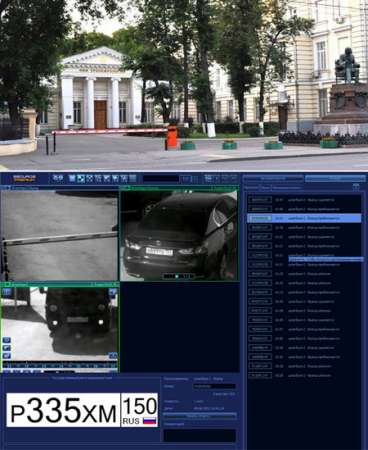Click the plate number field beside recognized plate
This screenshot has width=368, height=450.
pyautogui.click(x=214, y=386)
